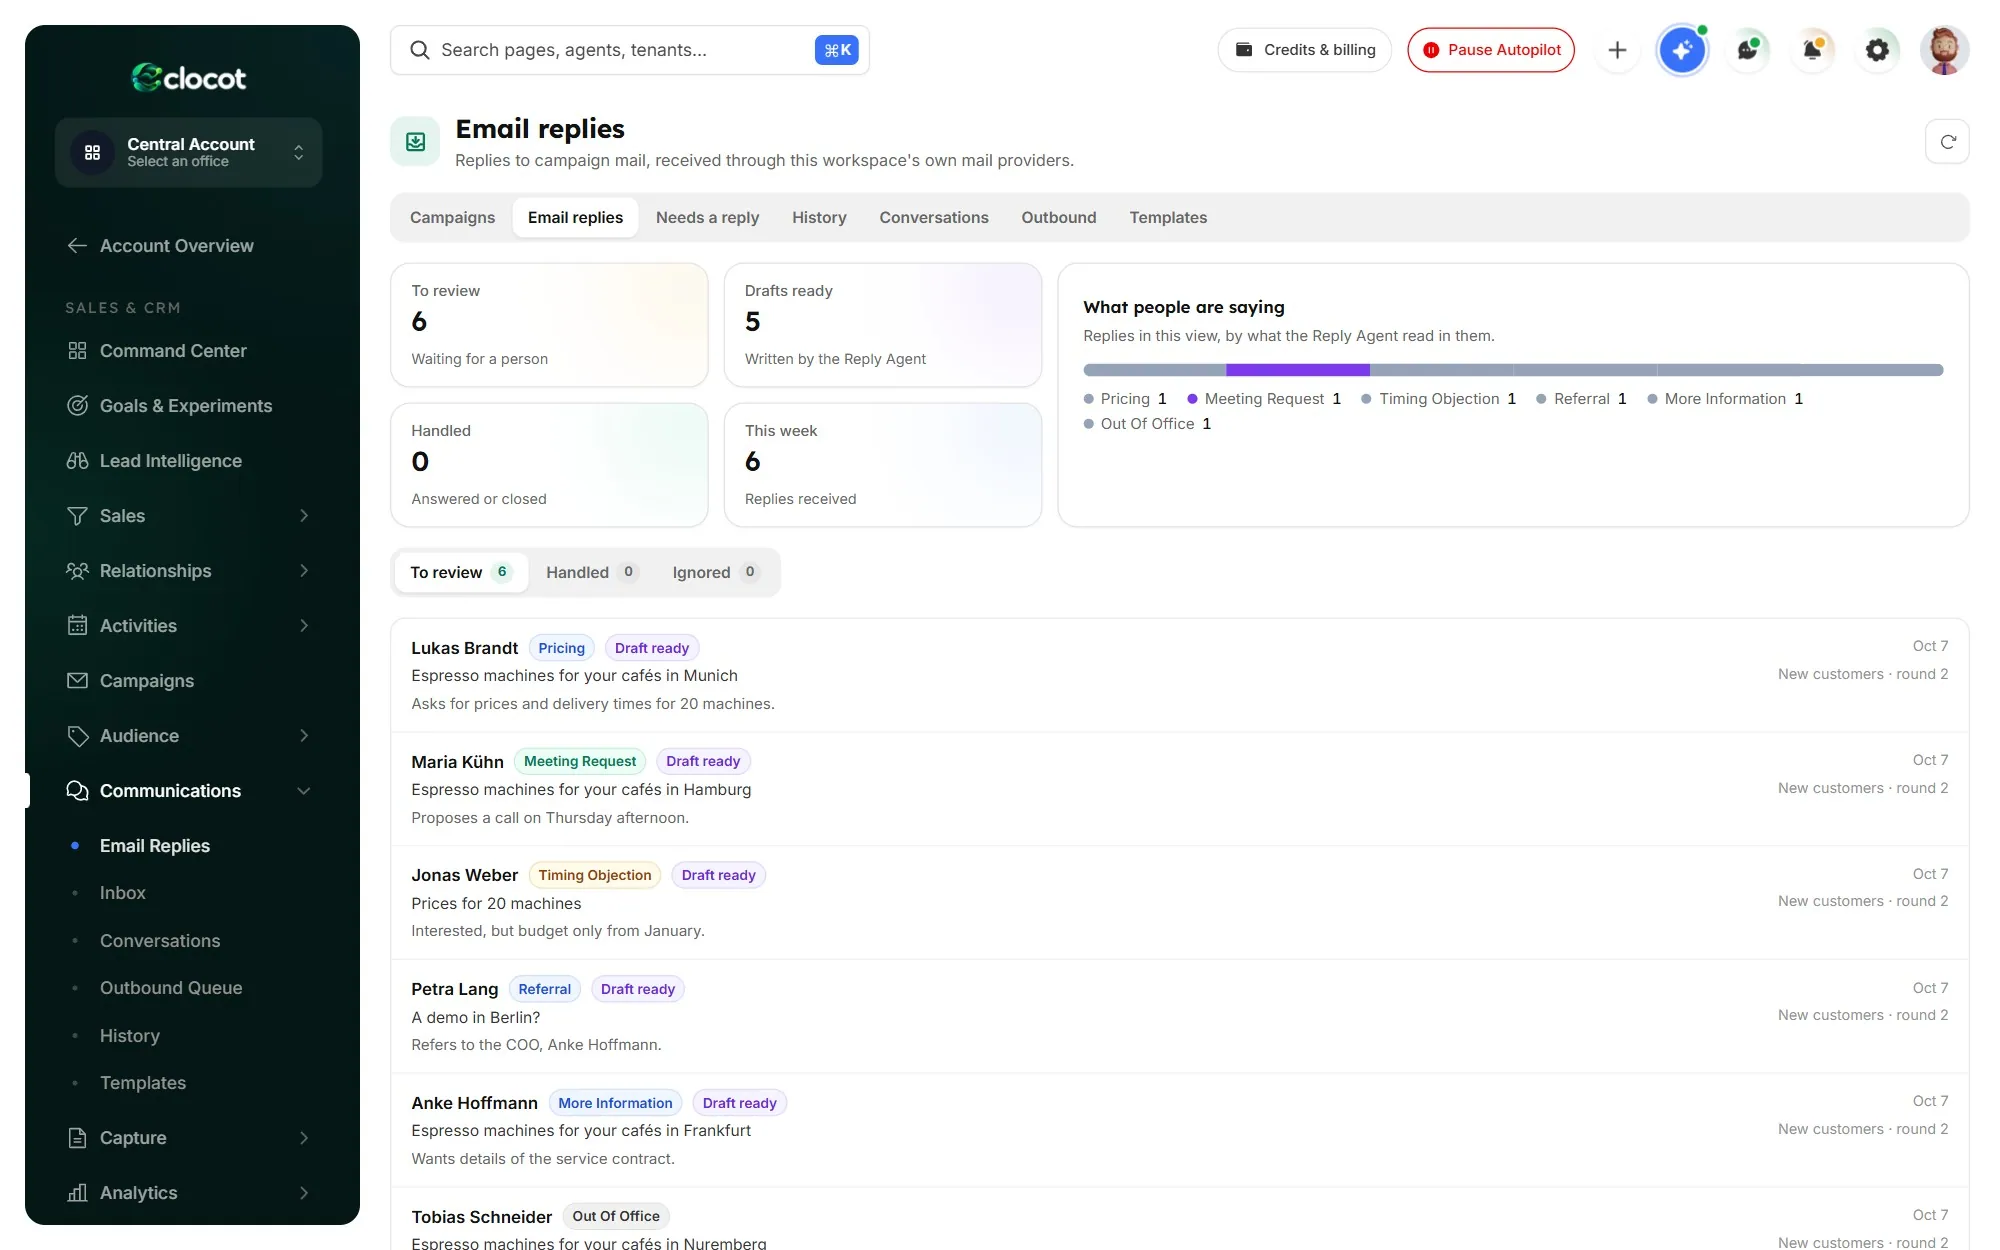Image resolution: width=2000 pixels, height=1250 pixels.
Task: Click the ⌘K shortcut badge
Action: [x=837, y=50]
